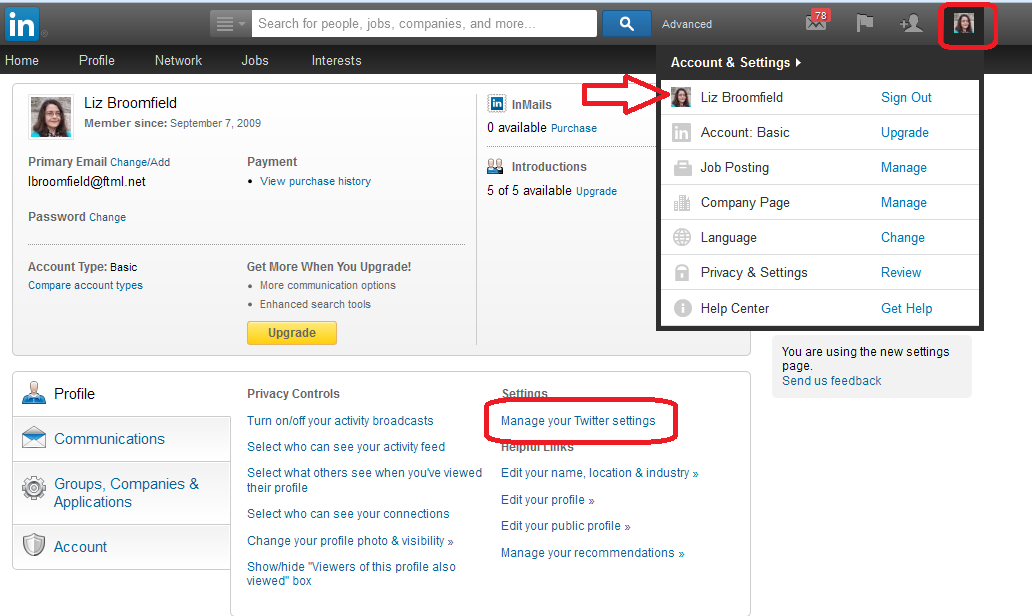Switch to the Communications tab
This screenshot has height=616, width=1032.
tap(109, 438)
